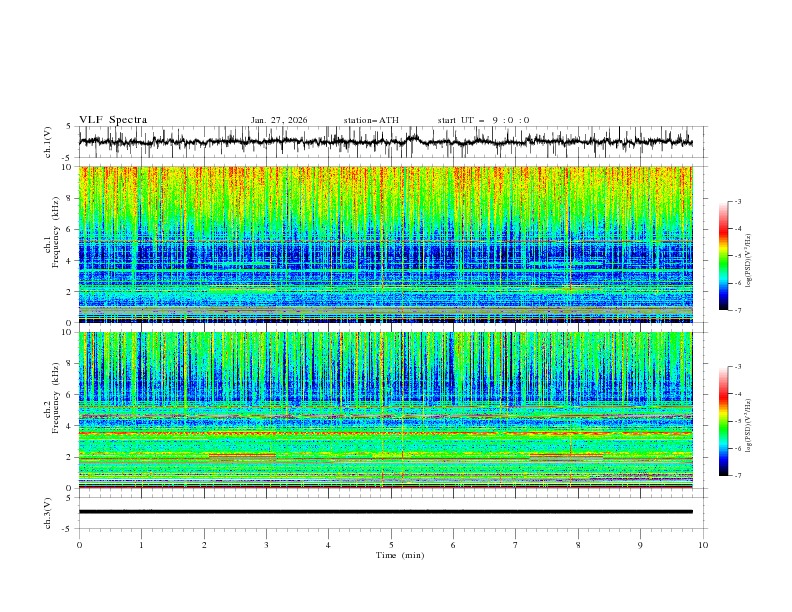This screenshot has width=792, height=612.
Task: Click the time axis tick label '0'
Action: pos(79,545)
